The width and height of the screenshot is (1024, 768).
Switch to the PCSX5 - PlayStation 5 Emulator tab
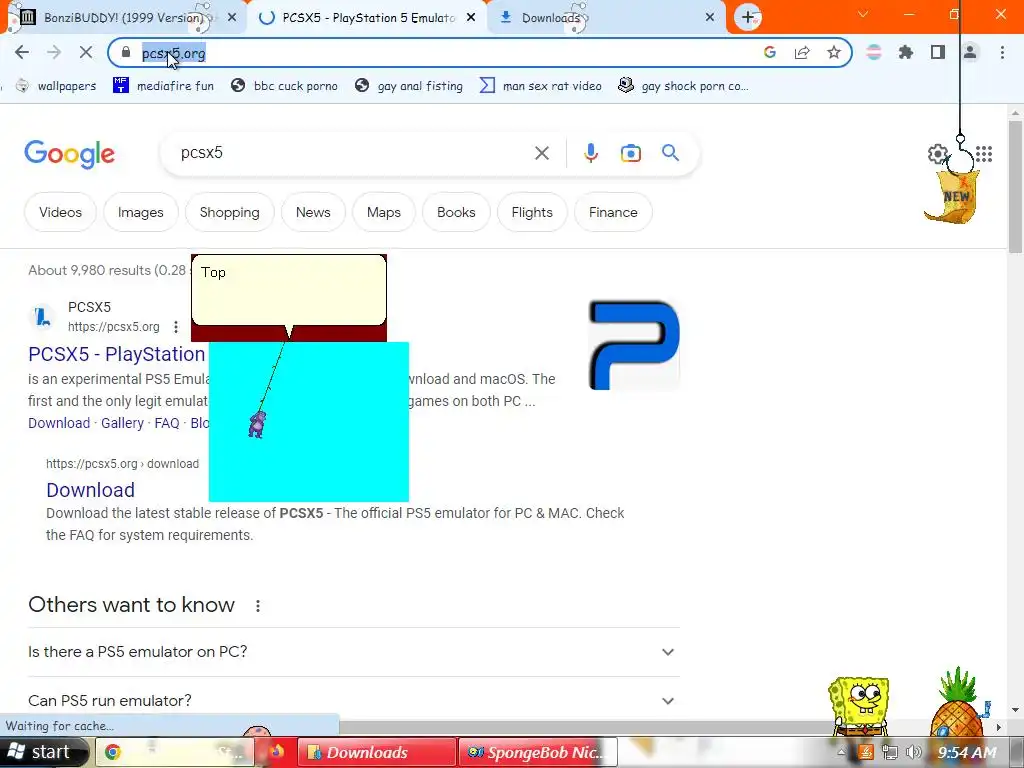(x=369, y=18)
